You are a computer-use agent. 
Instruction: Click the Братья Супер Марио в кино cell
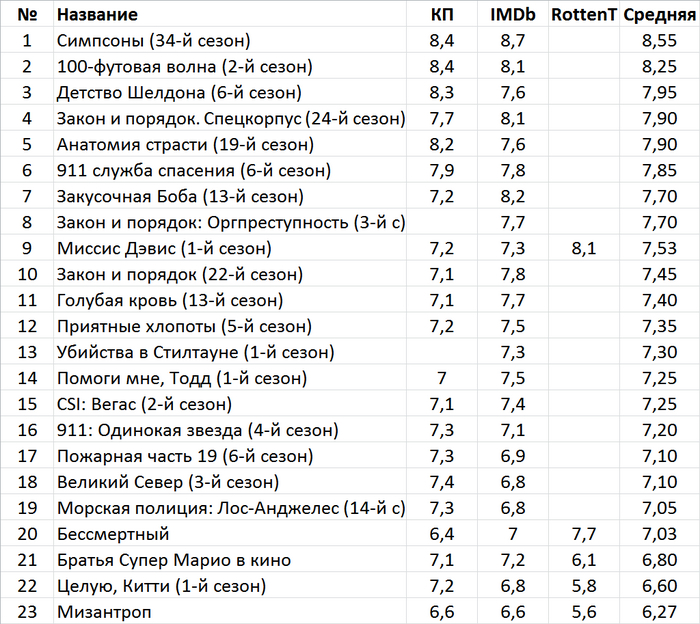pos(174,560)
